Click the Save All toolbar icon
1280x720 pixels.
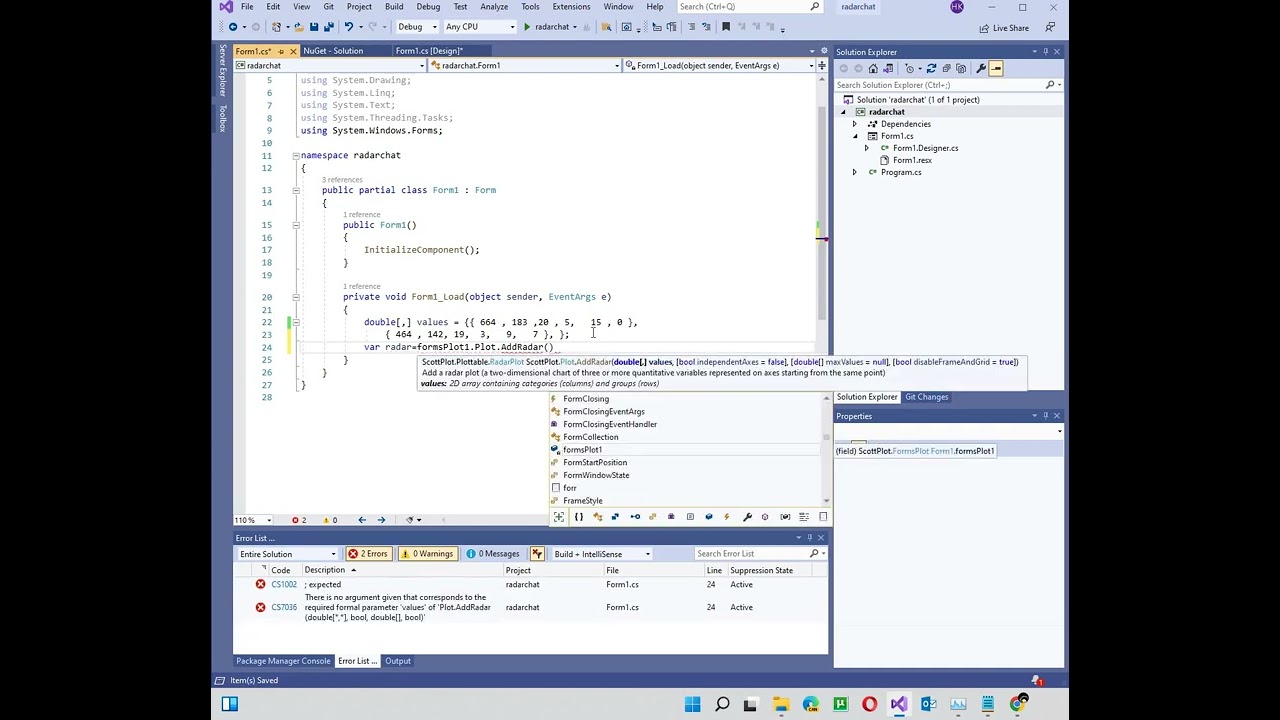coord(327,27)
